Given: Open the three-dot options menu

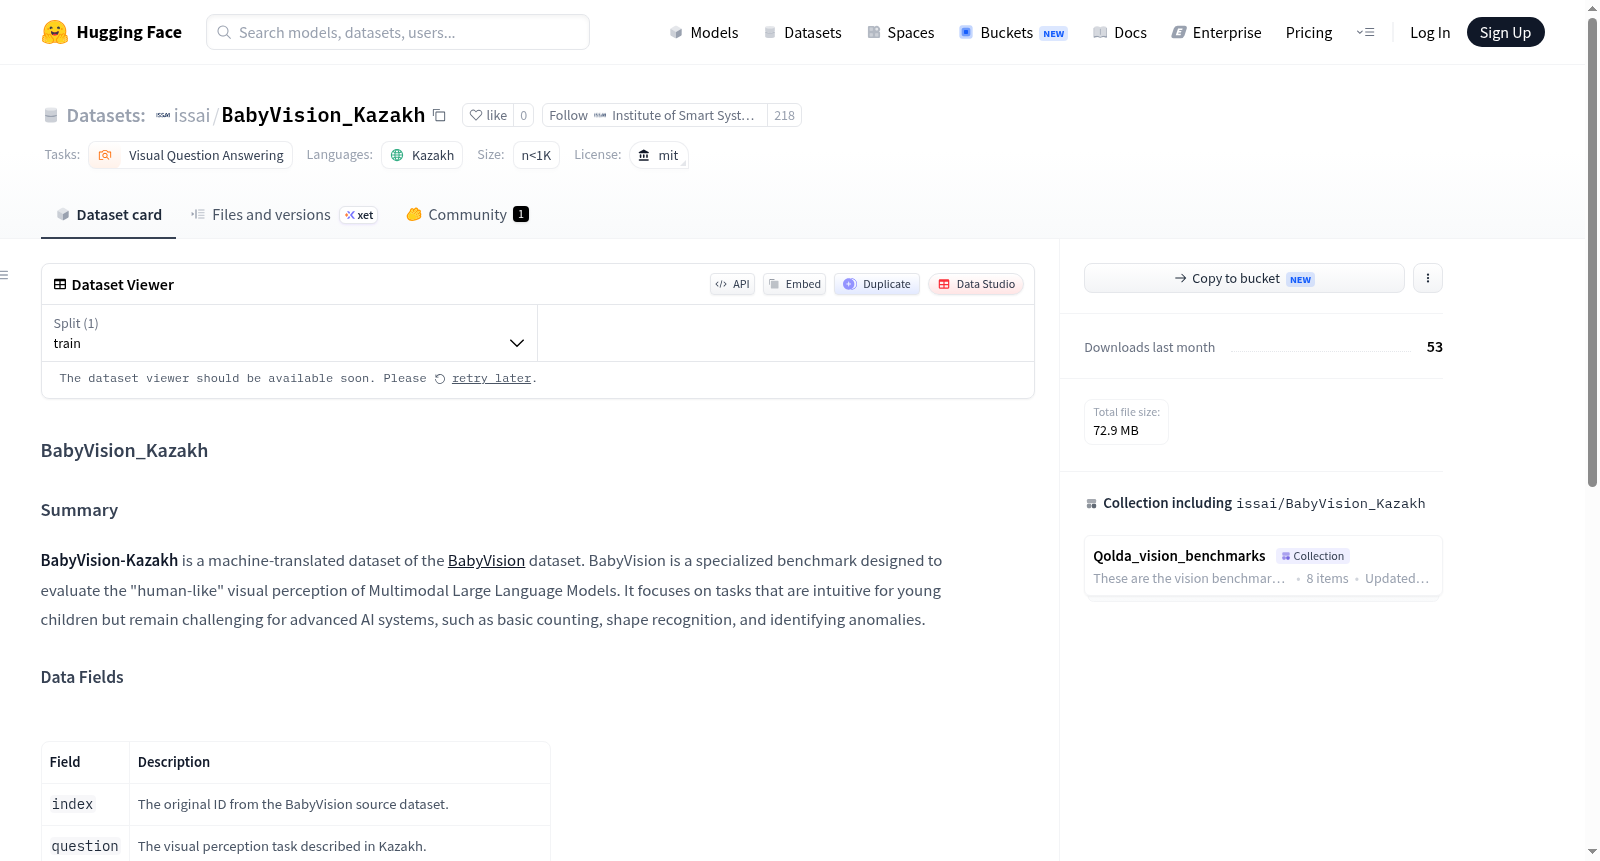Looking at the screenshot, I should coord(1428,278).
